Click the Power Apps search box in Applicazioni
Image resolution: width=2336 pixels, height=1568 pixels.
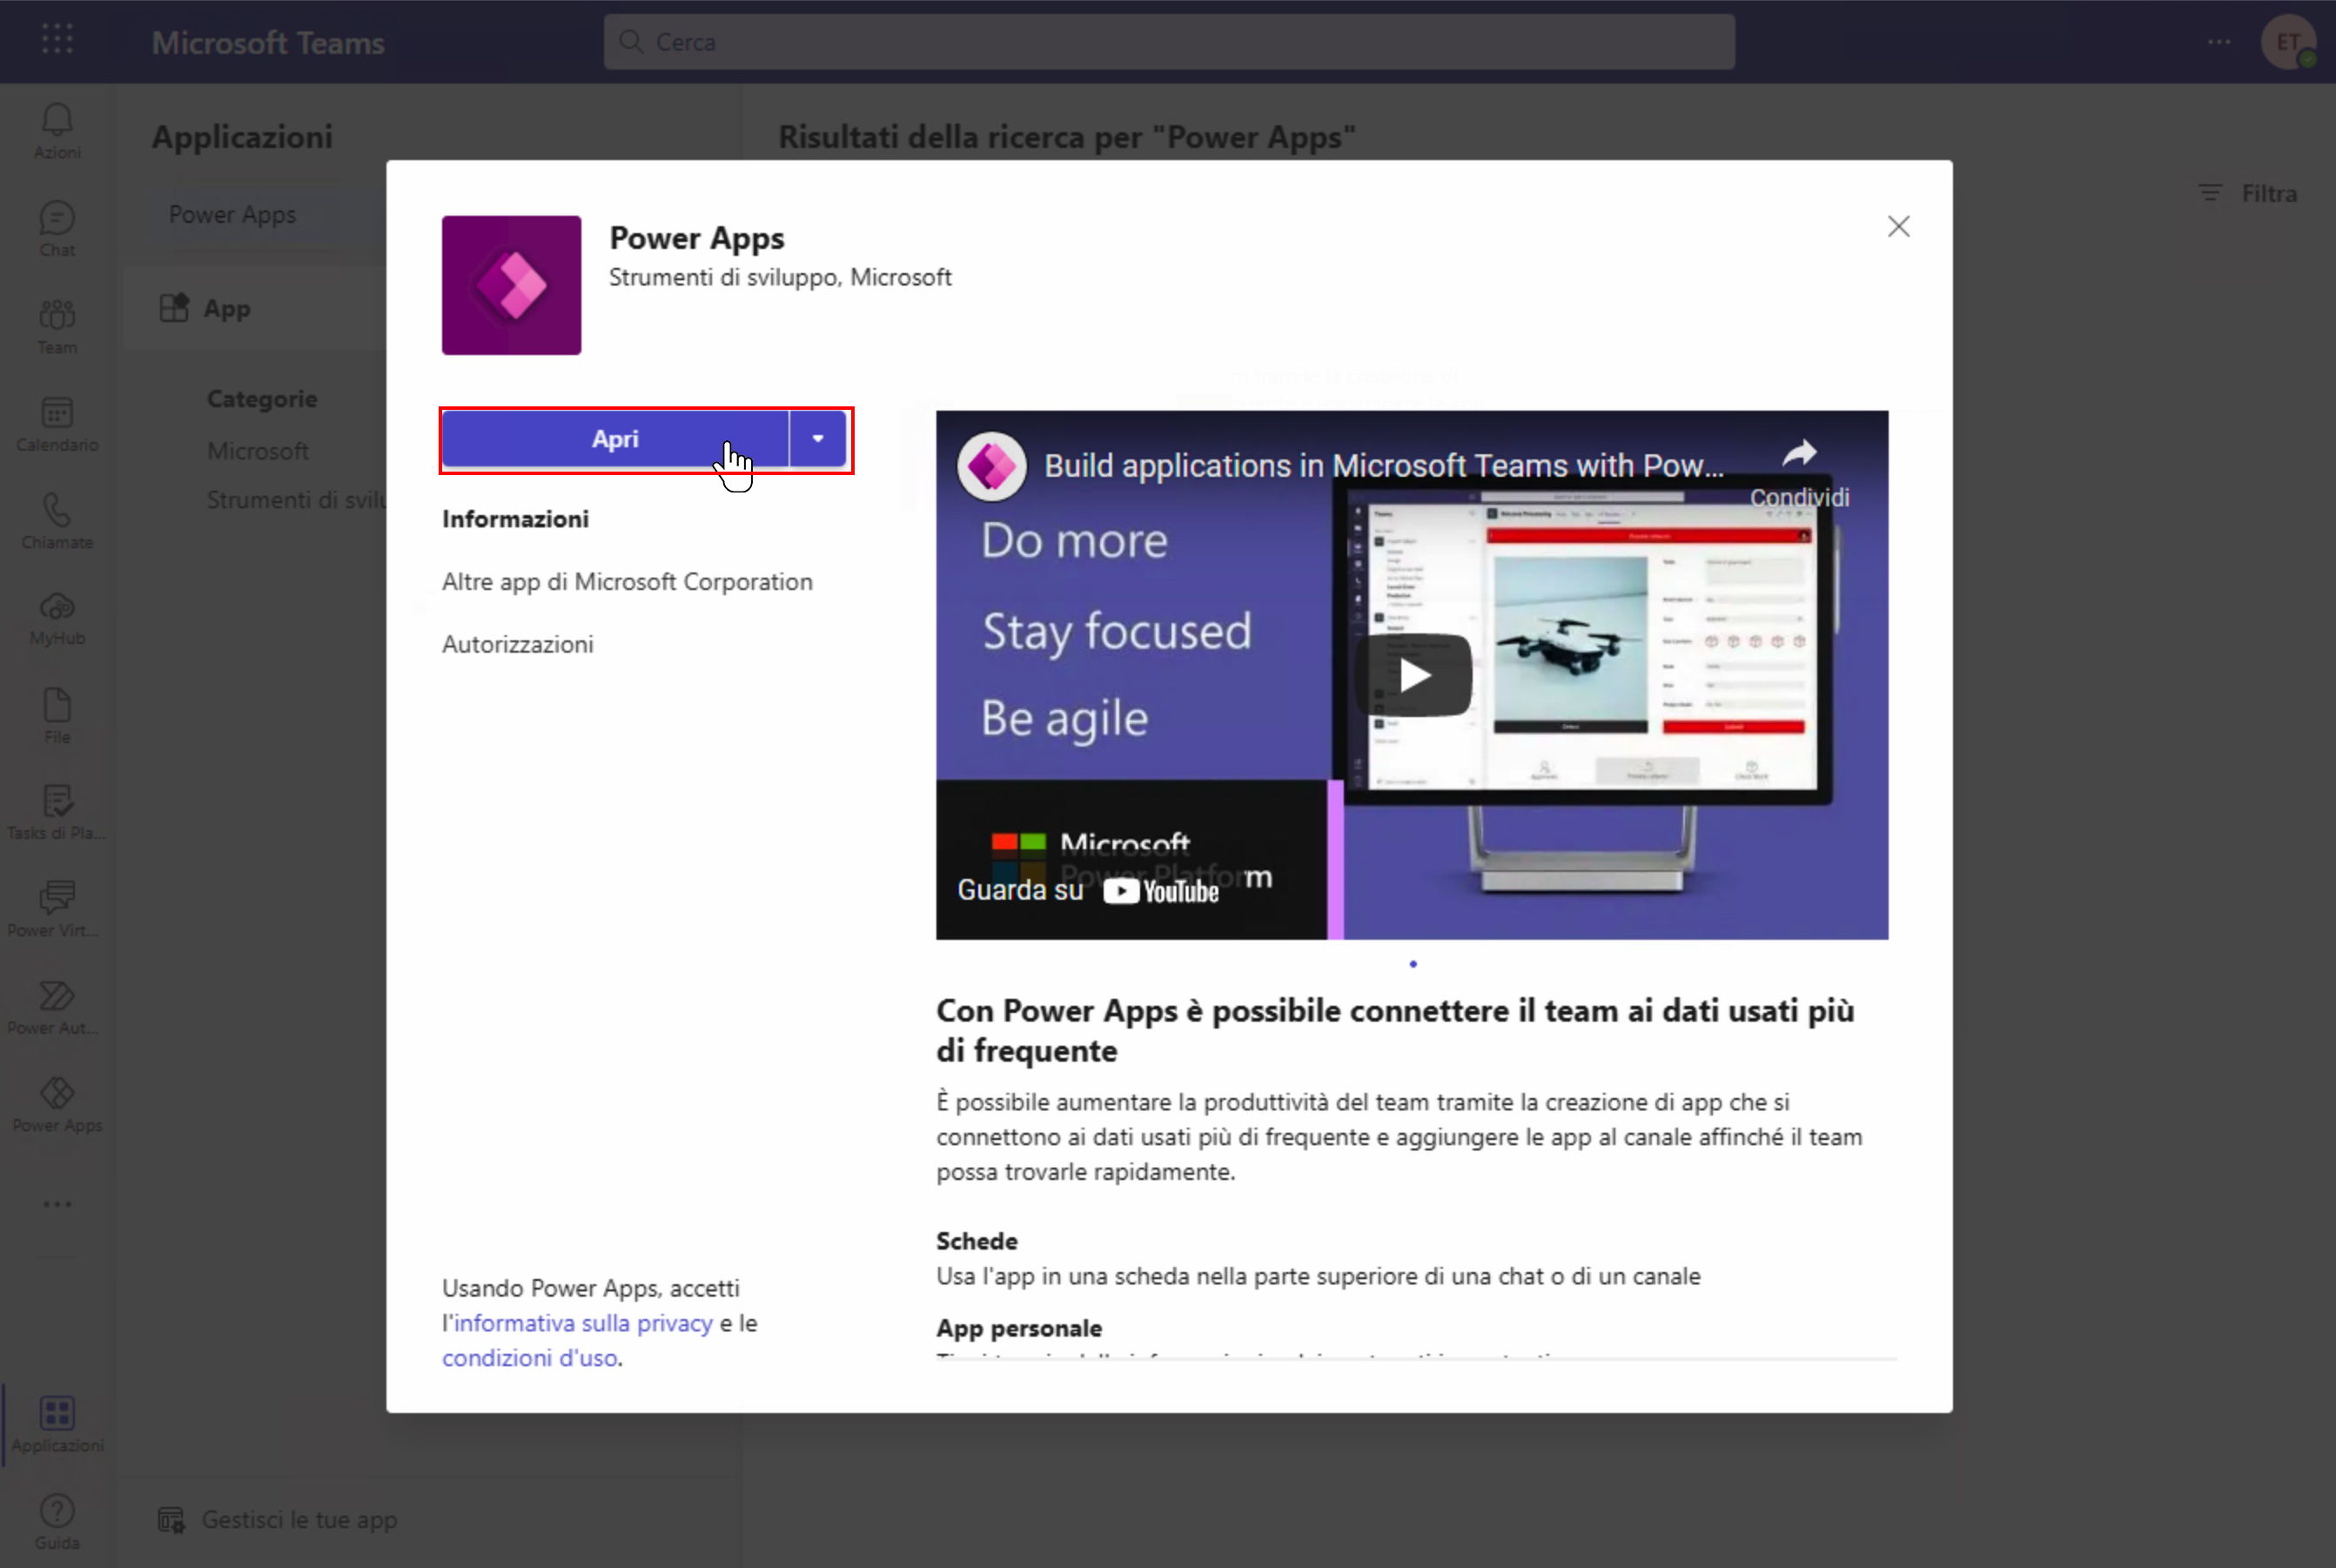pyautogui.click(x=270, y=215)
